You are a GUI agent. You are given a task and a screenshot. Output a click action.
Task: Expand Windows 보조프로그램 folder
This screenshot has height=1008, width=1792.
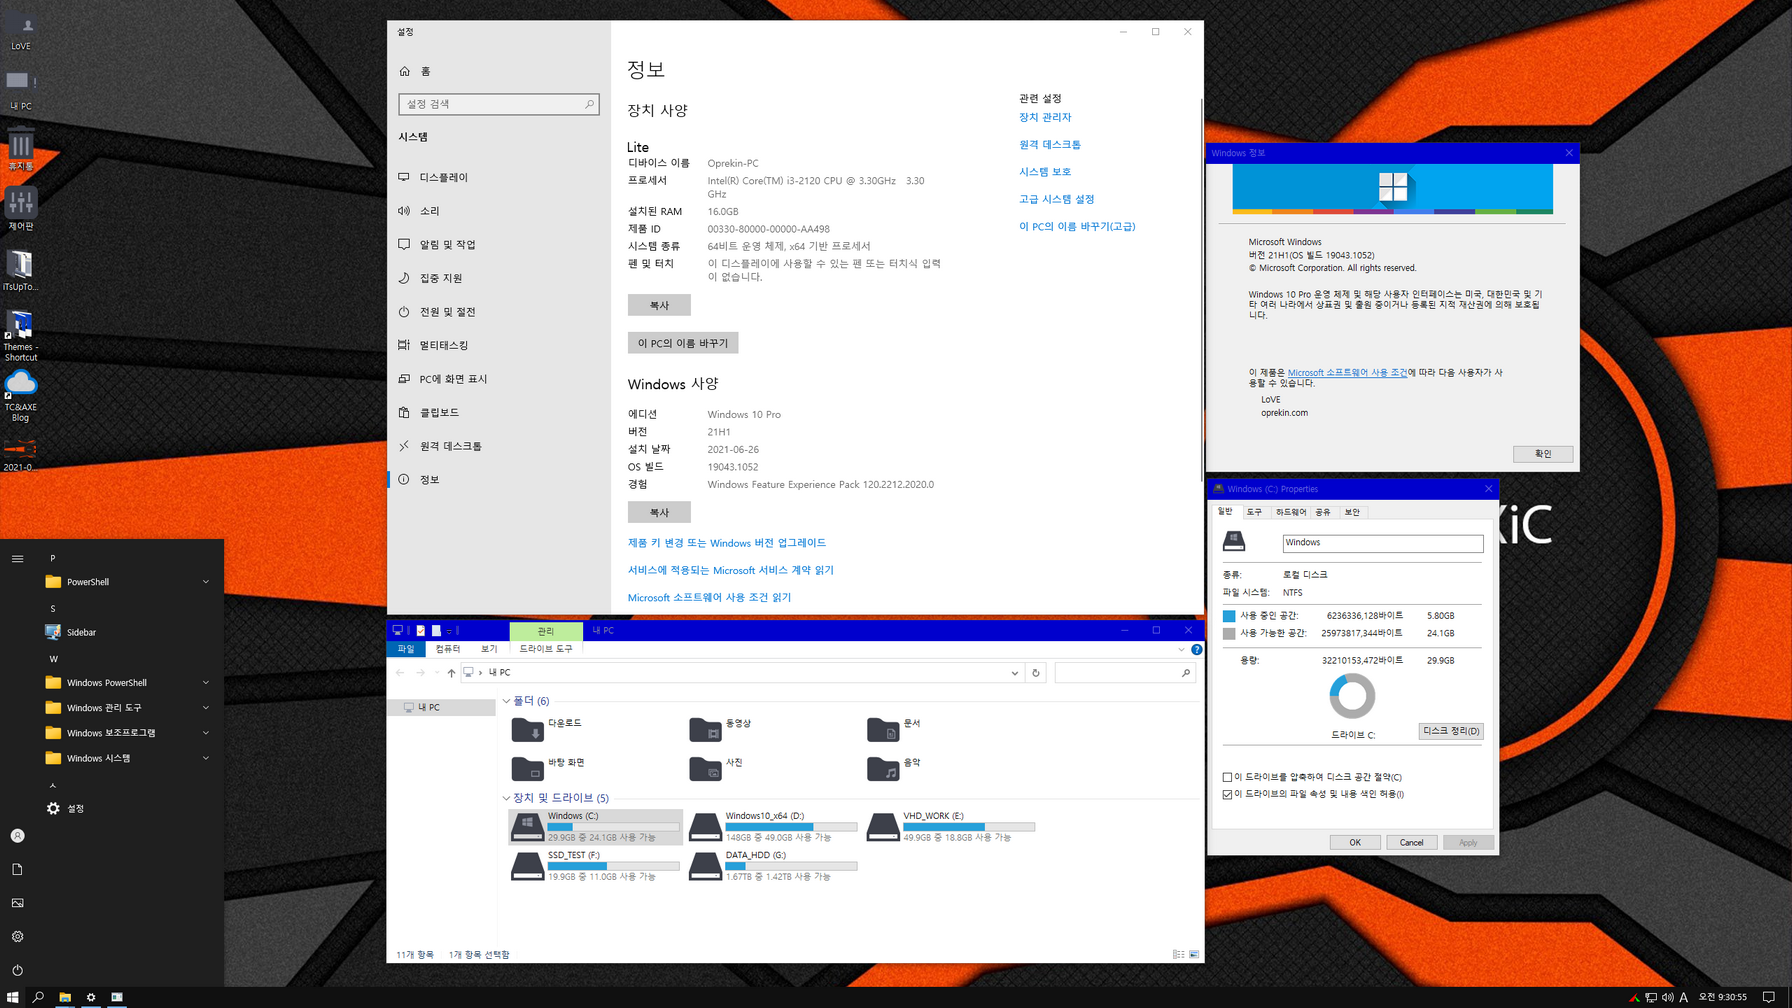126,733
